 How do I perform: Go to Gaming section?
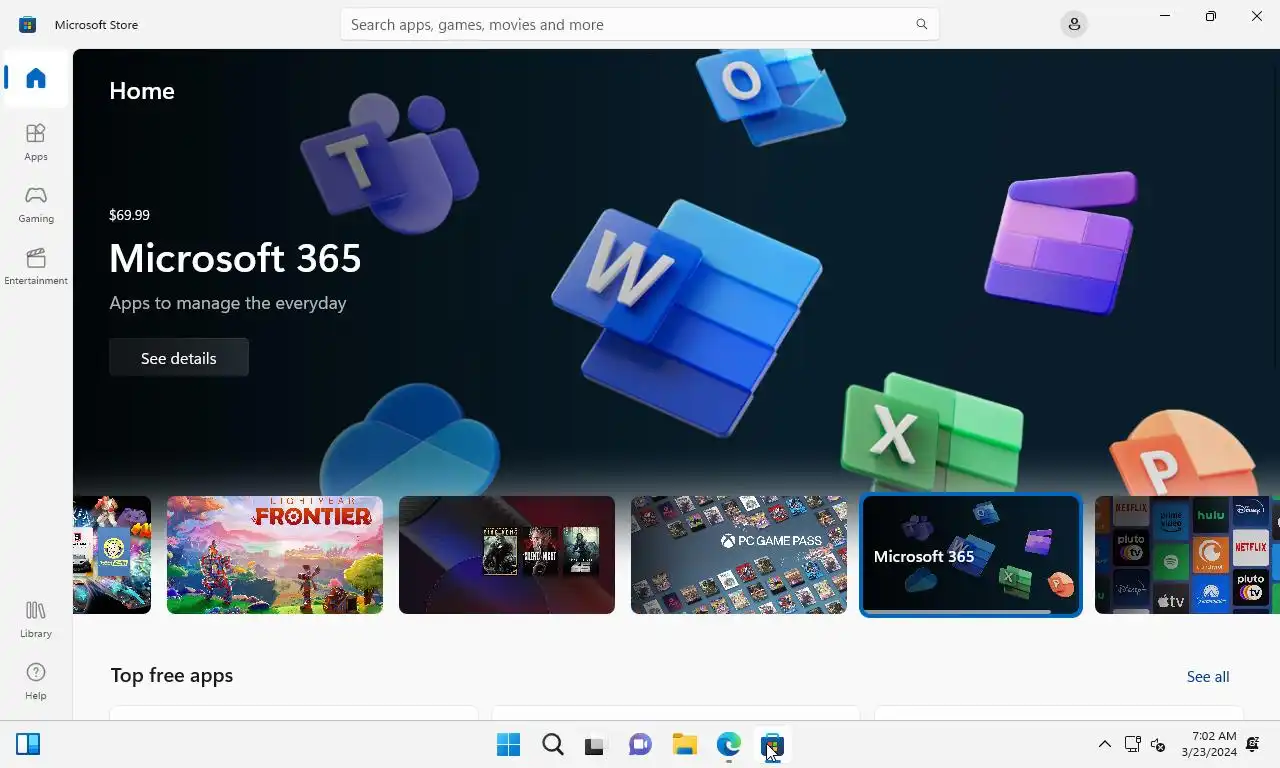[36, 204]
